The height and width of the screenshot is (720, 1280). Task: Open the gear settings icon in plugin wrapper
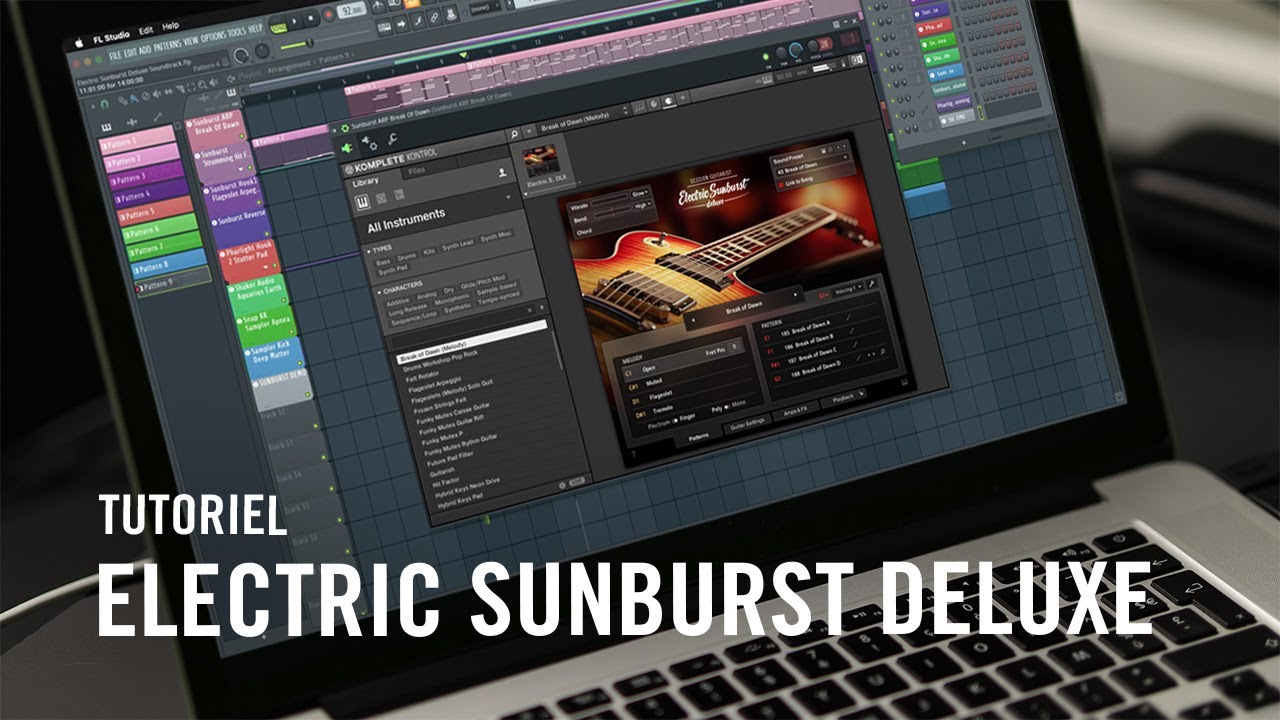click(370, 144)
